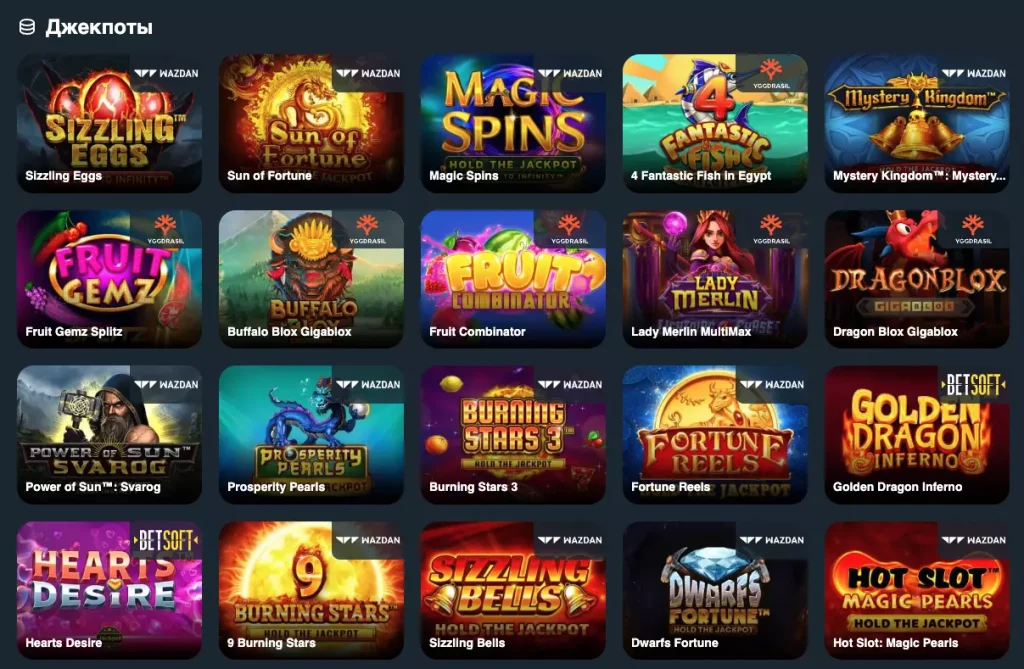Click the Yggdrasil logo on Fruit Gemz Splitz
This screenshot has width=1024, height=669.
(x=165, y=229)
